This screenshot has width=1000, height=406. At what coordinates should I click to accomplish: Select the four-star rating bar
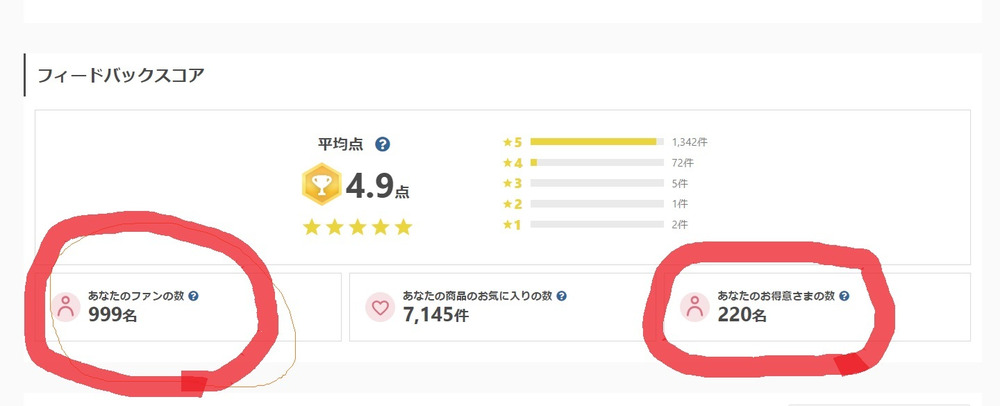[596, 163]
